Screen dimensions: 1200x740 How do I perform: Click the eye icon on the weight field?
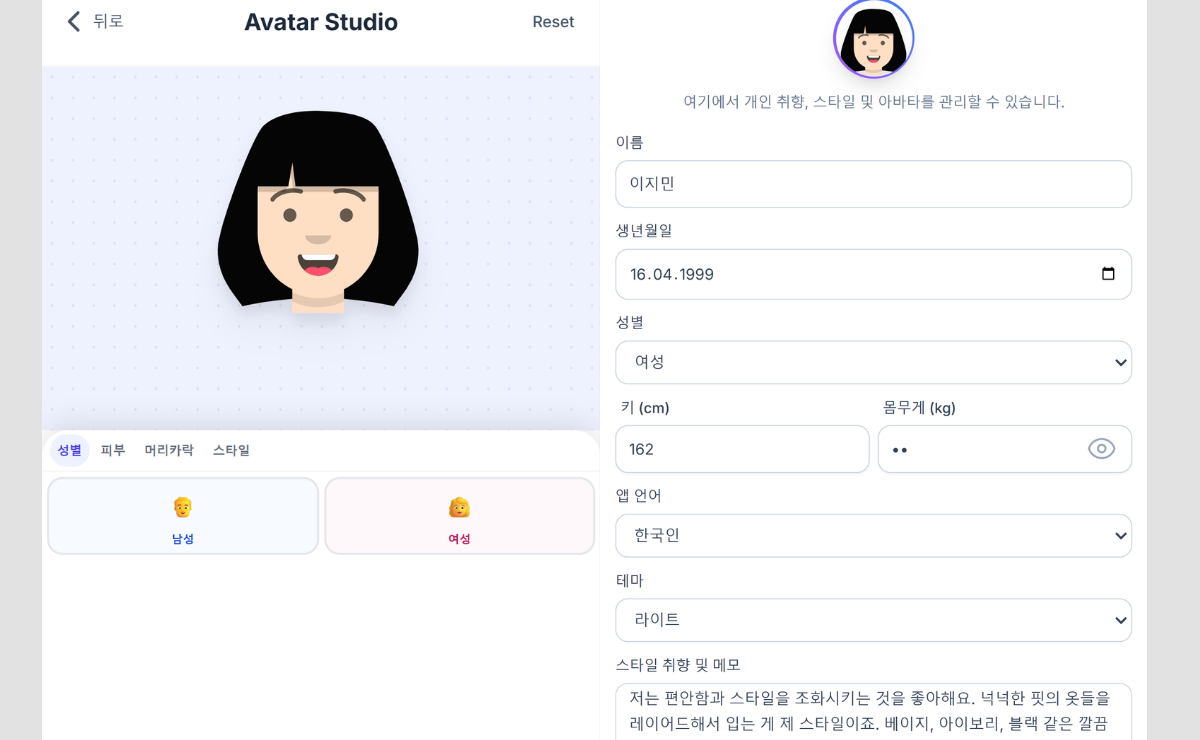1102,449
